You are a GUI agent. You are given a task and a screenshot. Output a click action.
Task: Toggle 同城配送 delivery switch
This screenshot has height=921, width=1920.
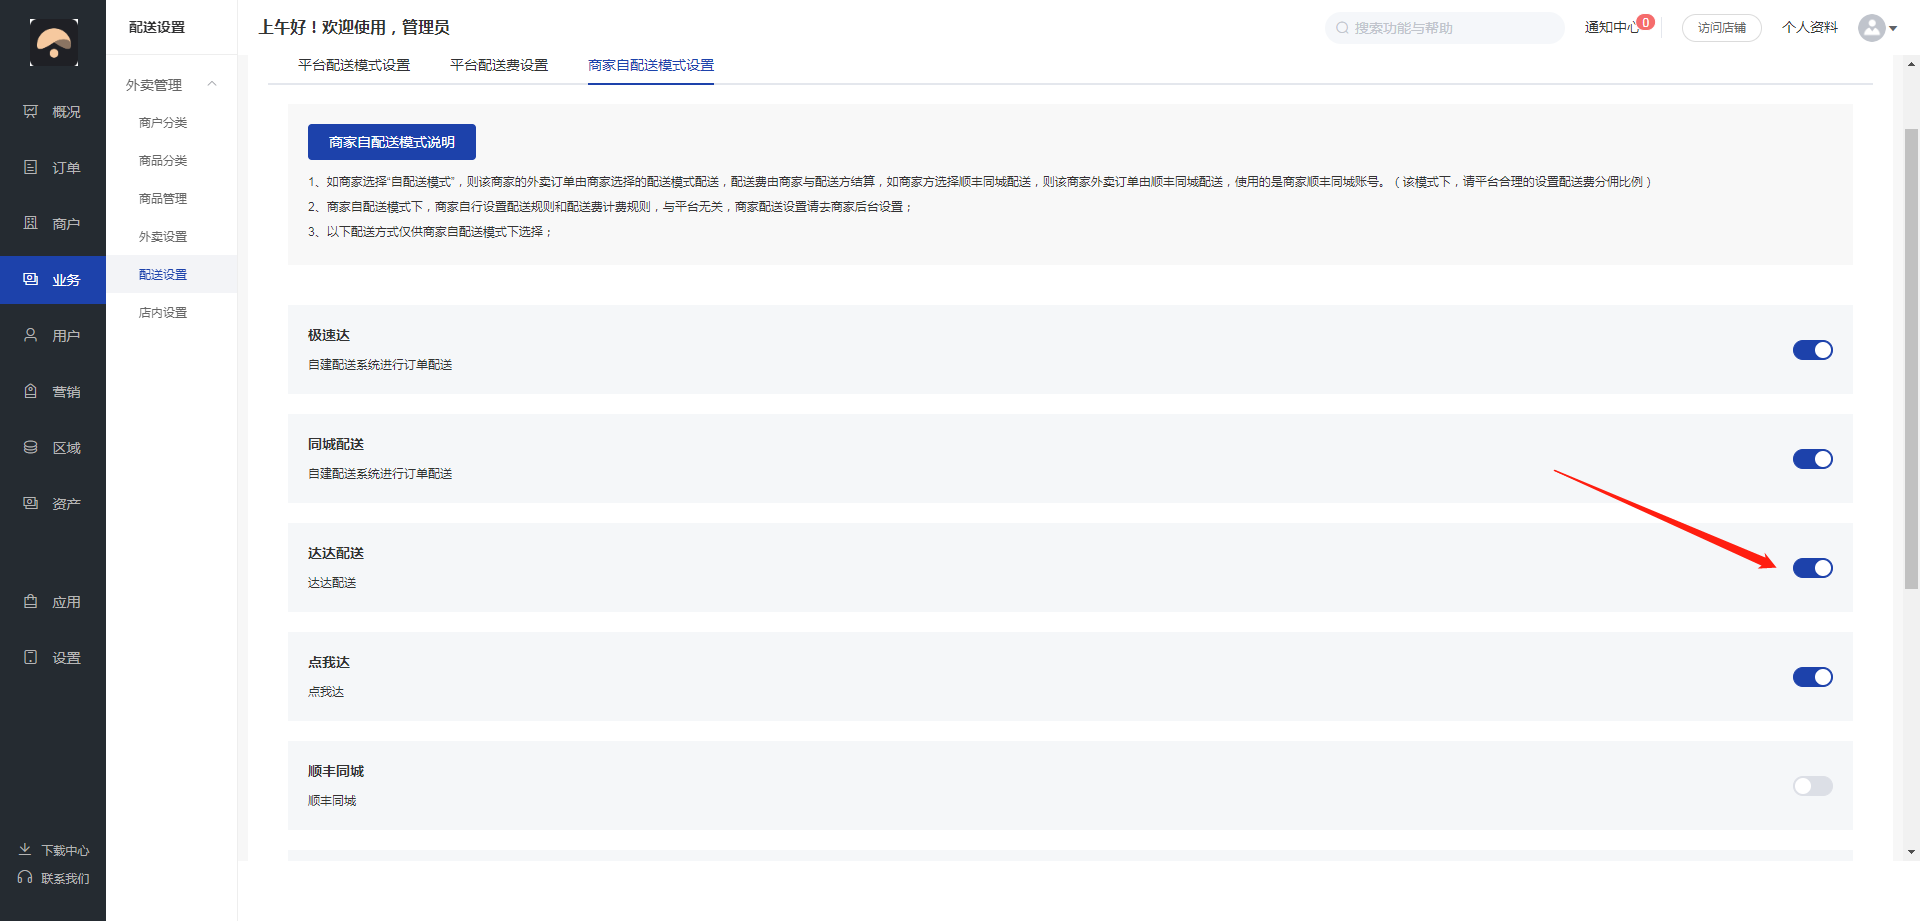(x=1812, y=459)
